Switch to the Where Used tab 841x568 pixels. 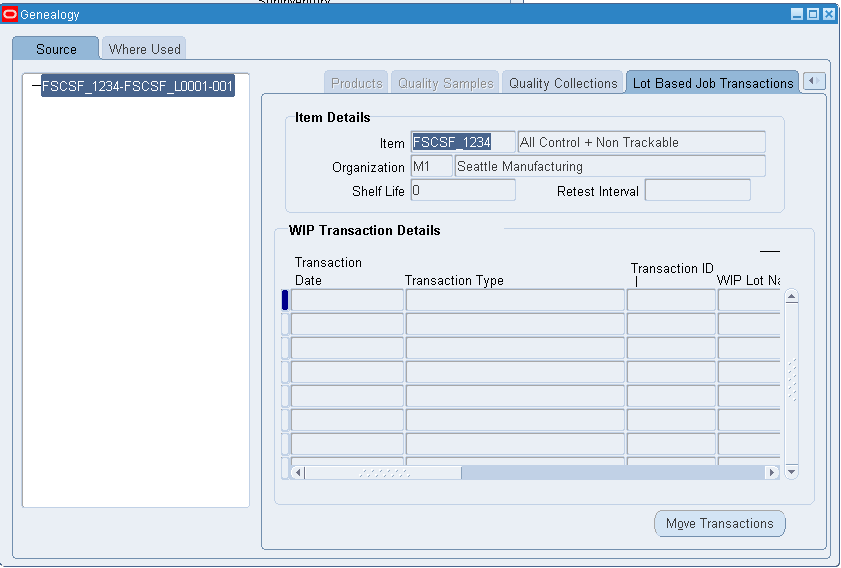pyautogui.click(x=144, y=49)
